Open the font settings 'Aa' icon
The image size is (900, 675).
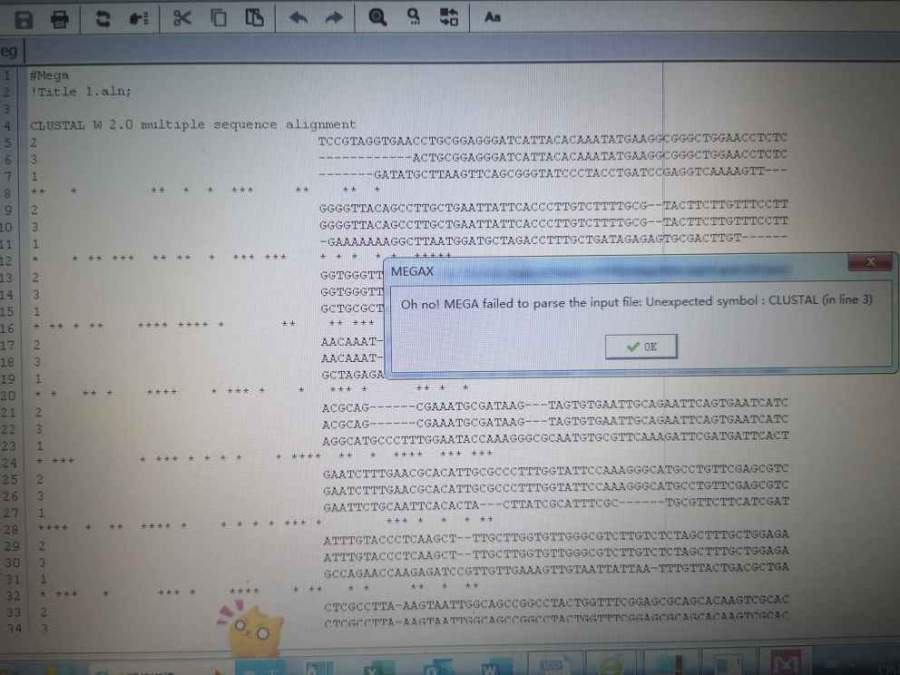(x=492, y=18)
